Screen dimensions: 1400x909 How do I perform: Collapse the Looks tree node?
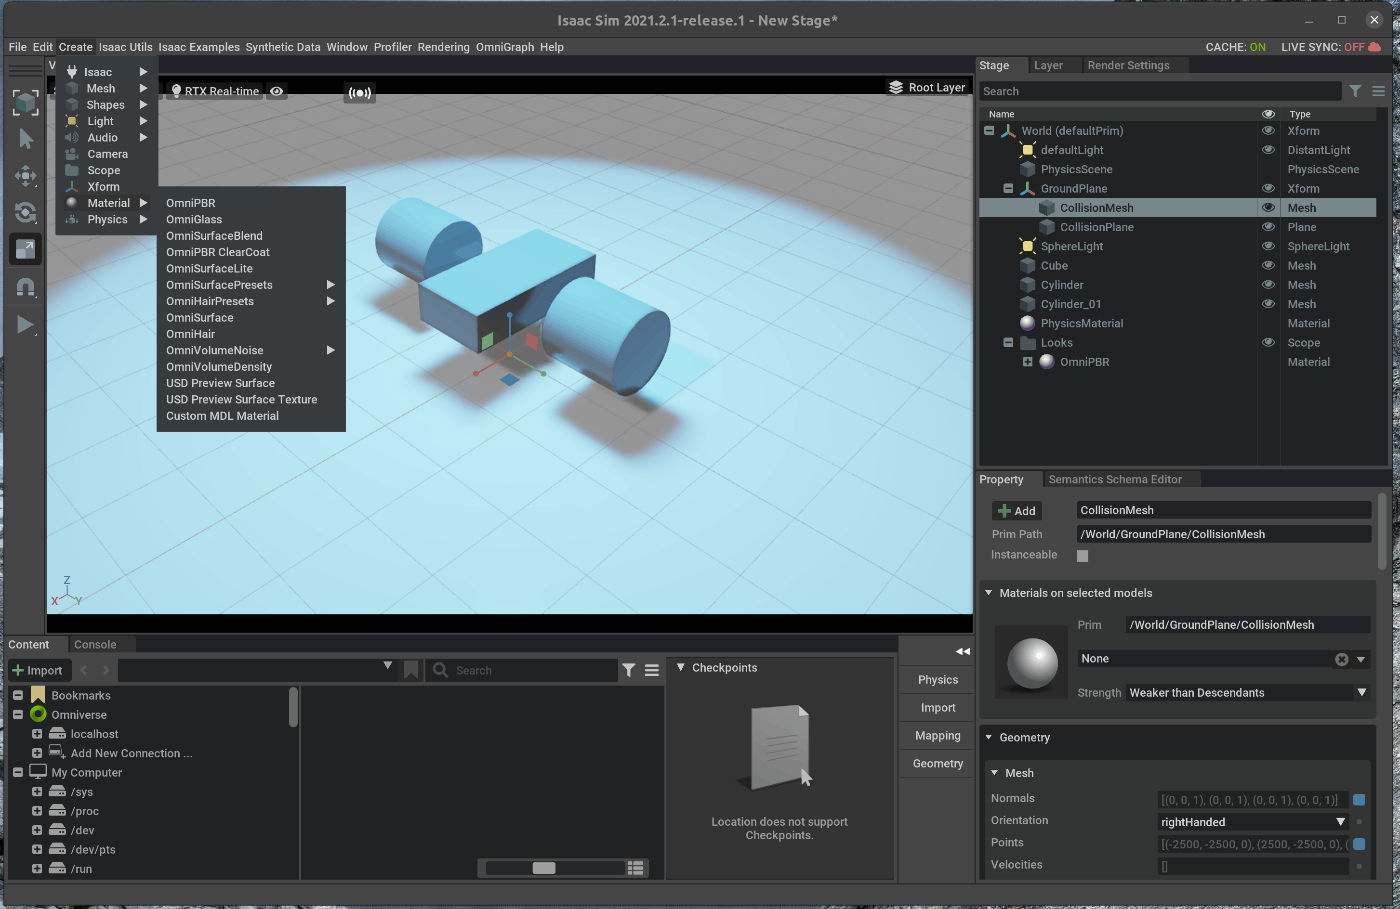tap(1008, 343)
